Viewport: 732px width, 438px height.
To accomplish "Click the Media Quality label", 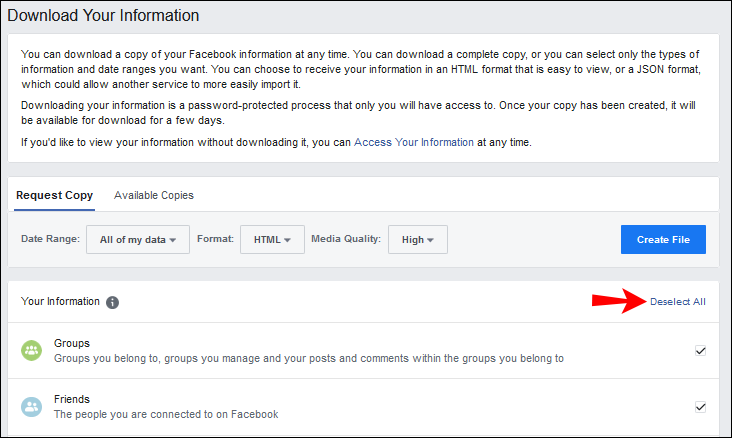I will (x=346, y=240).
